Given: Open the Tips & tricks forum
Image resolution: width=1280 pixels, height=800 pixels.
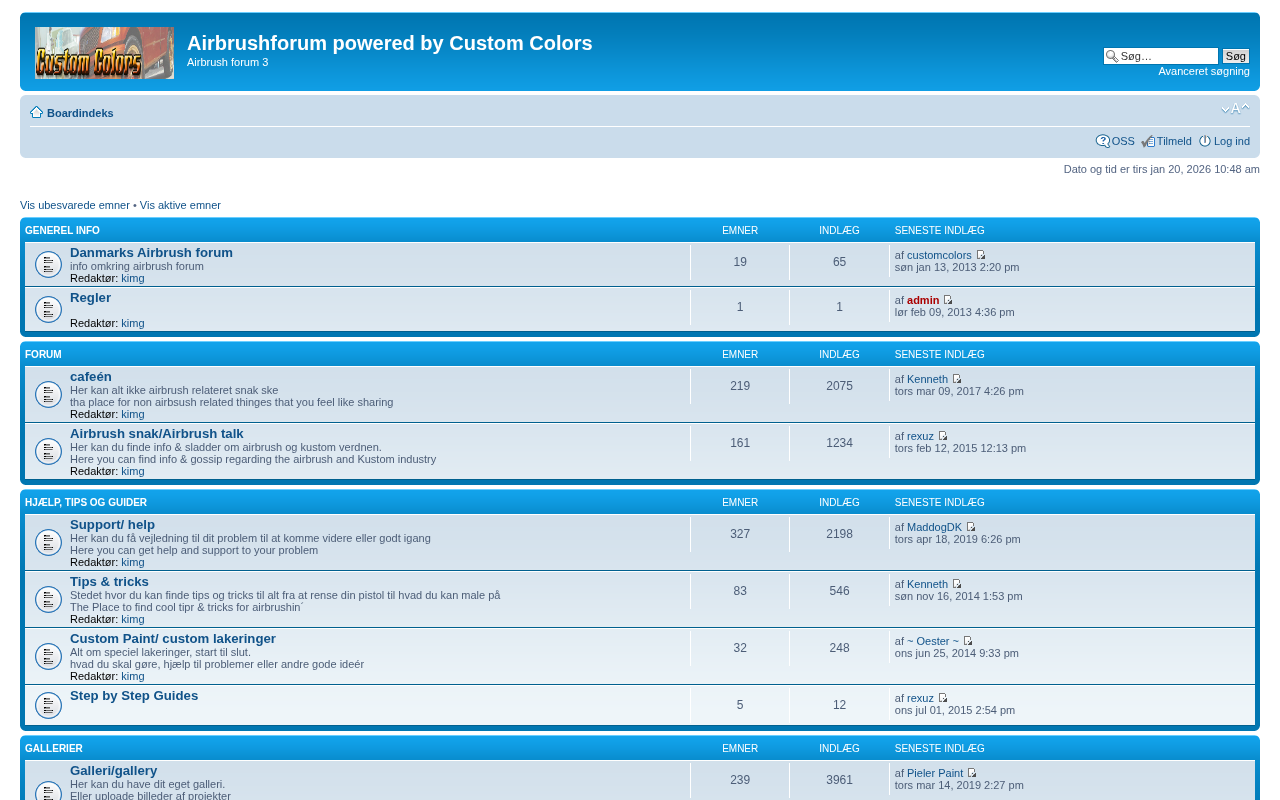Looking at the screenshot, I should [109, 582].
